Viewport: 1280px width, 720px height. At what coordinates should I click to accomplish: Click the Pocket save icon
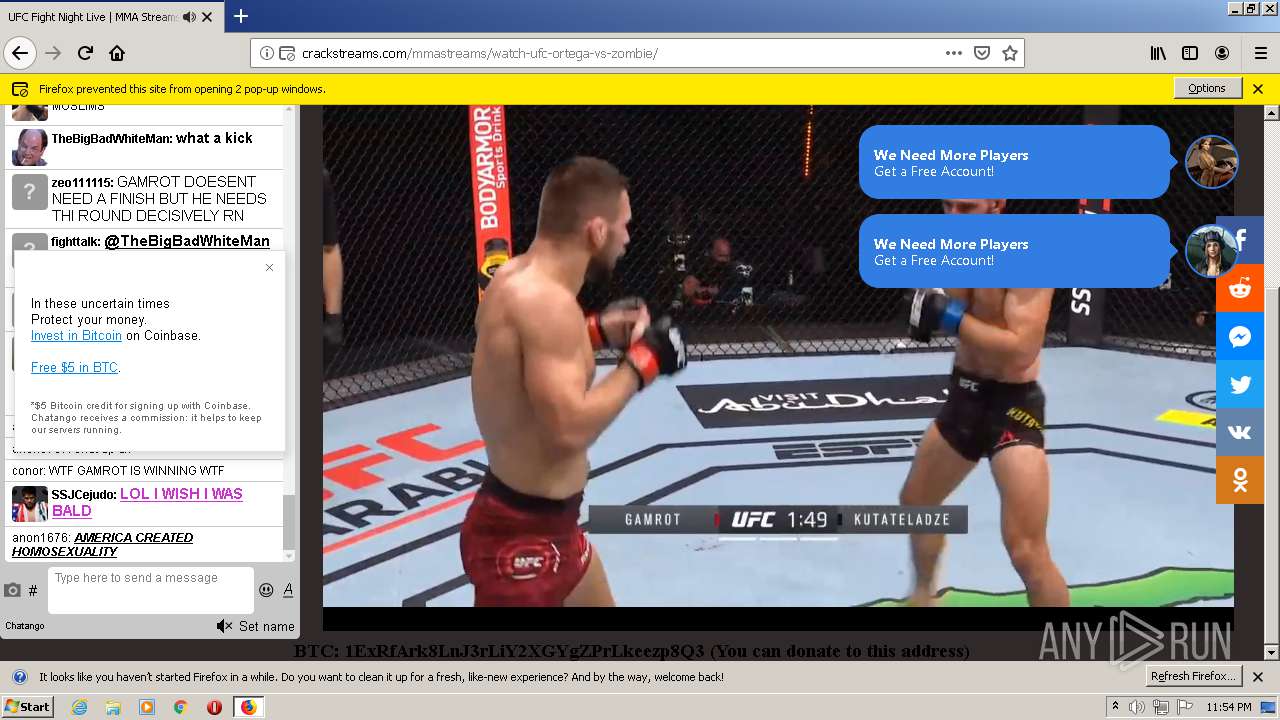tap(982, 53)
